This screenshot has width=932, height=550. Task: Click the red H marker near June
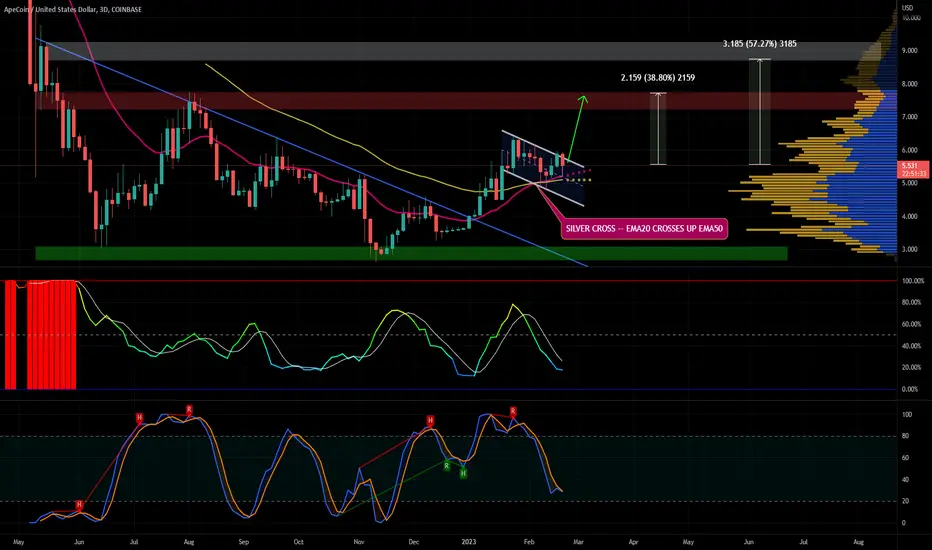79,505
